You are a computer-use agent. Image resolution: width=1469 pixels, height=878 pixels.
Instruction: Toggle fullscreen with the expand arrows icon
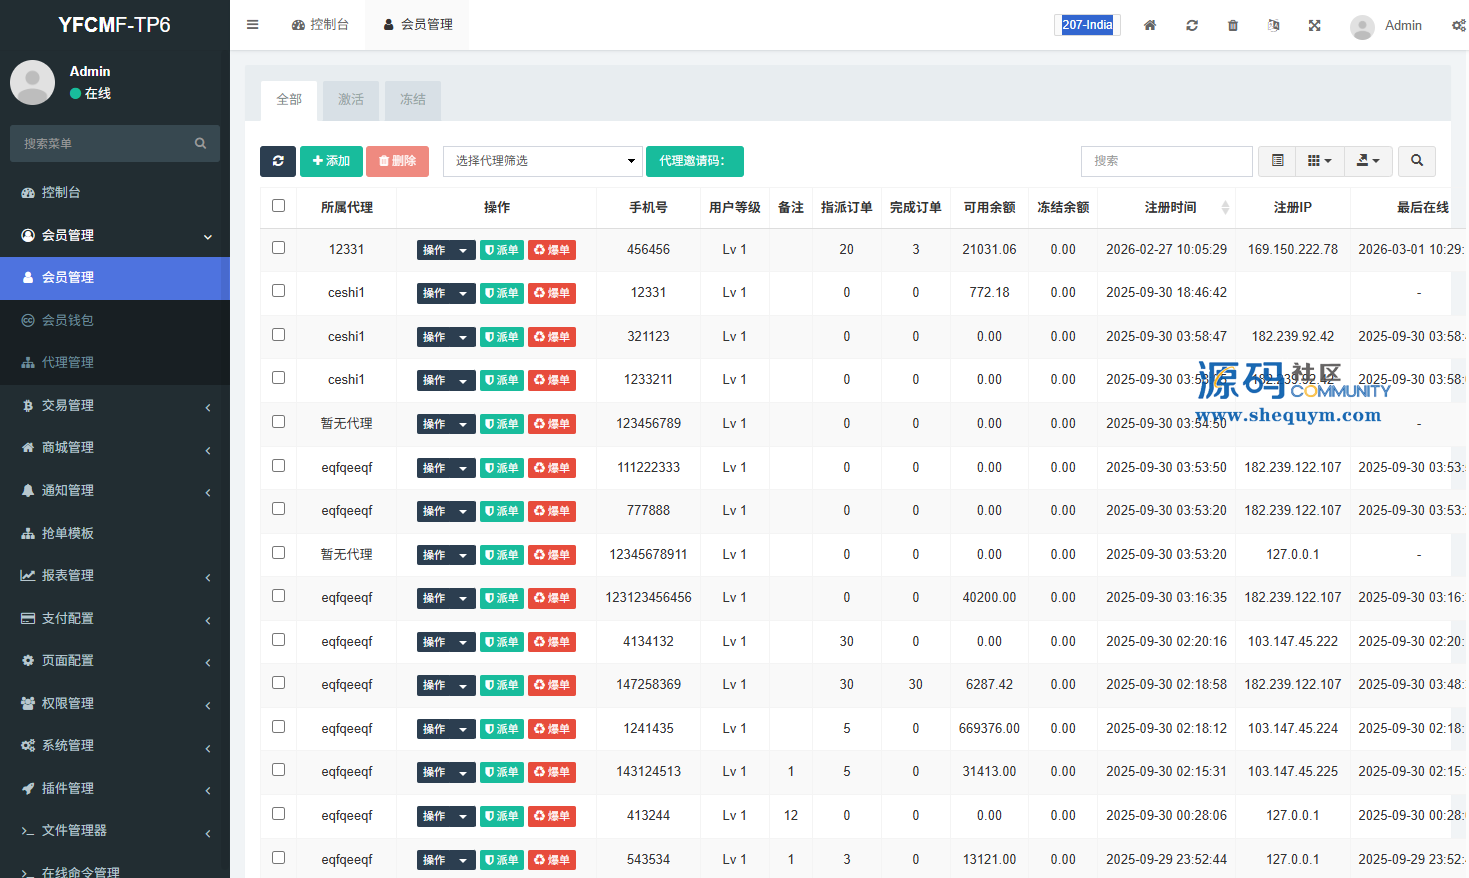click(x=1315, y=25)
